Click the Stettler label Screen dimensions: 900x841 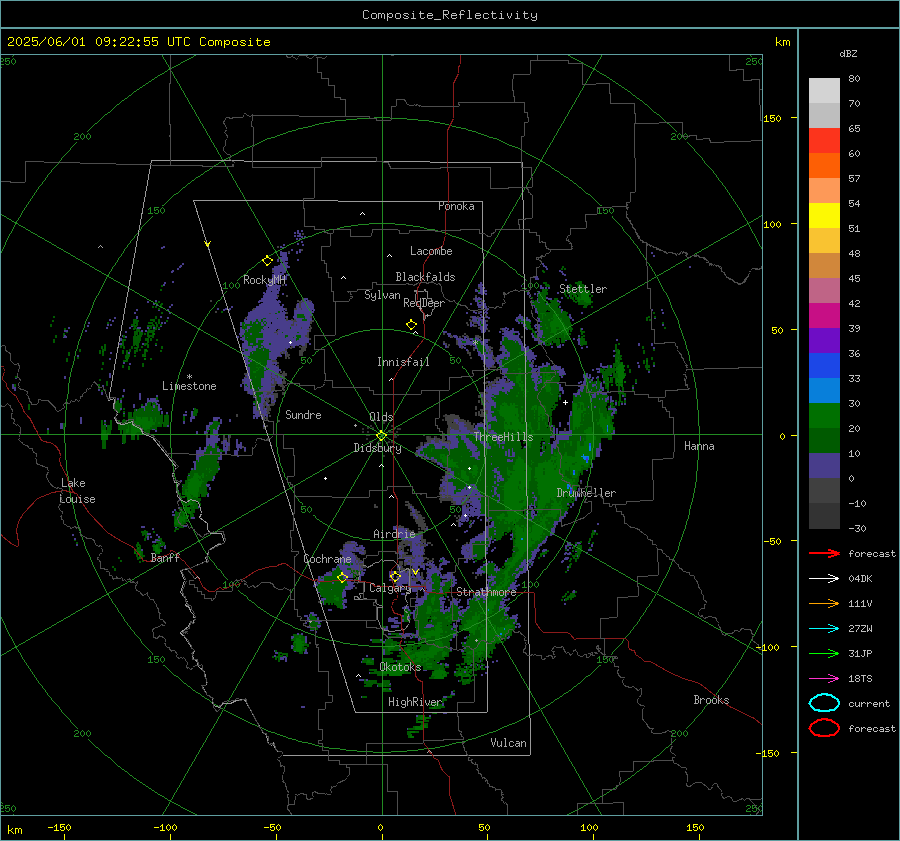click(x=583, y=289)
